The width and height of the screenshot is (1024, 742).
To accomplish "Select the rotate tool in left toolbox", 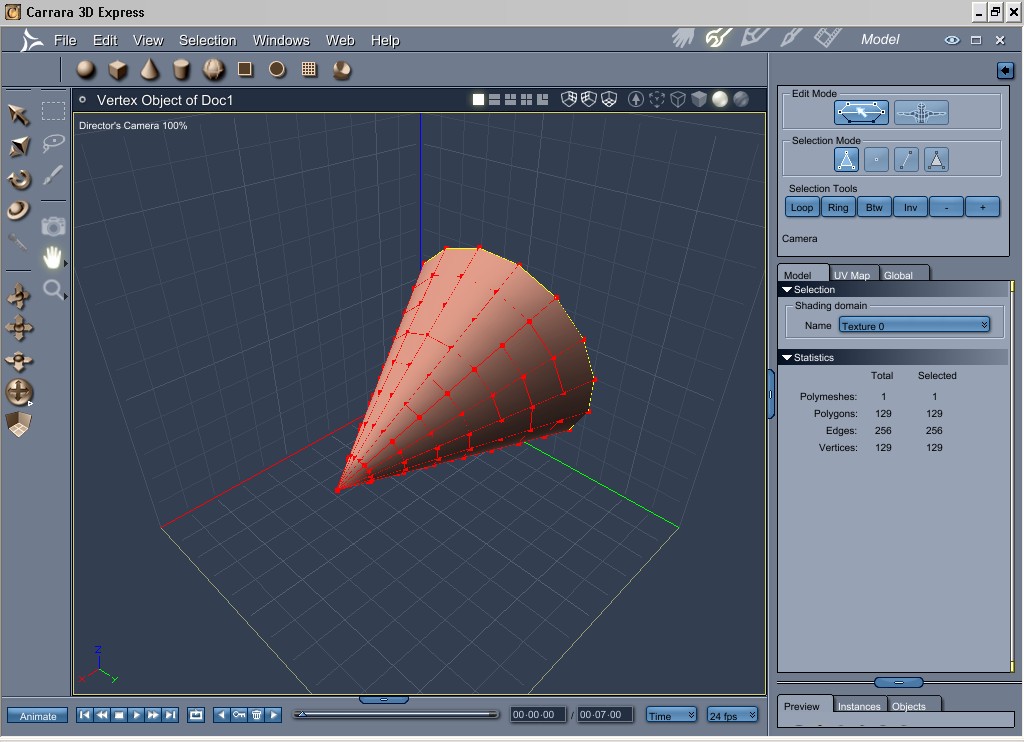I will pyautogui.click(x=19, y=180).
